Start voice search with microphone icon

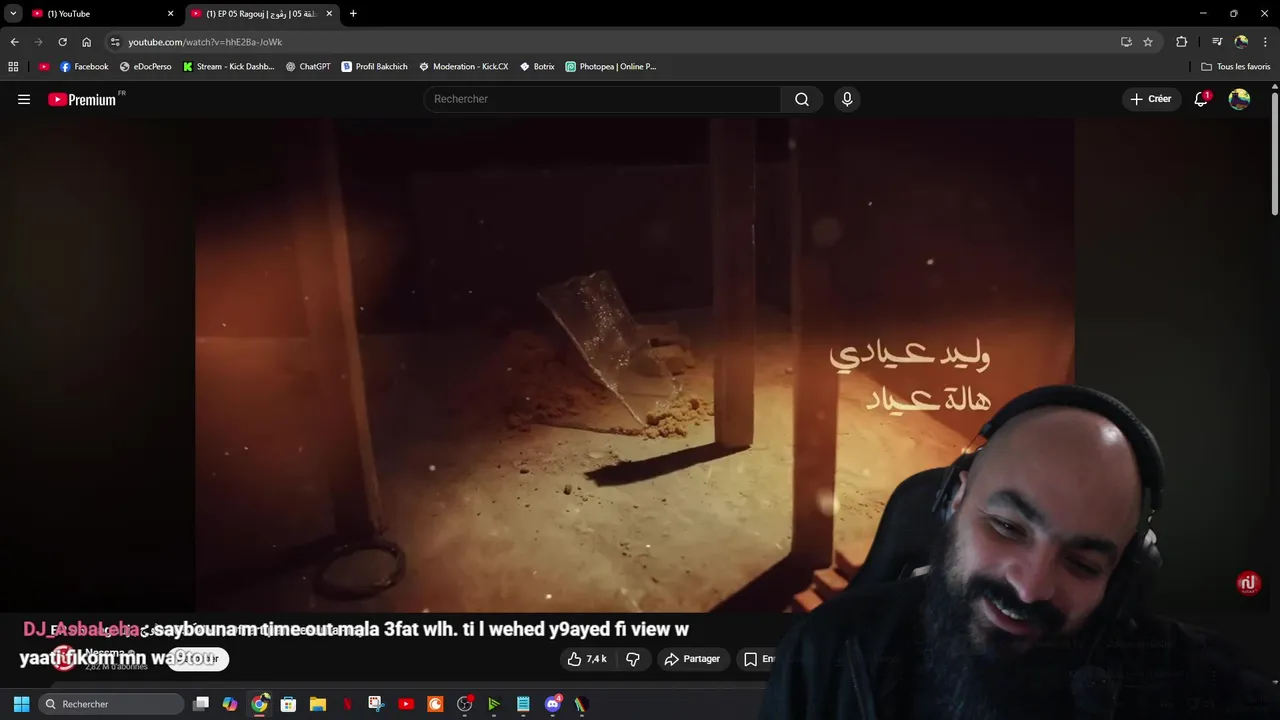click(847, 99)
